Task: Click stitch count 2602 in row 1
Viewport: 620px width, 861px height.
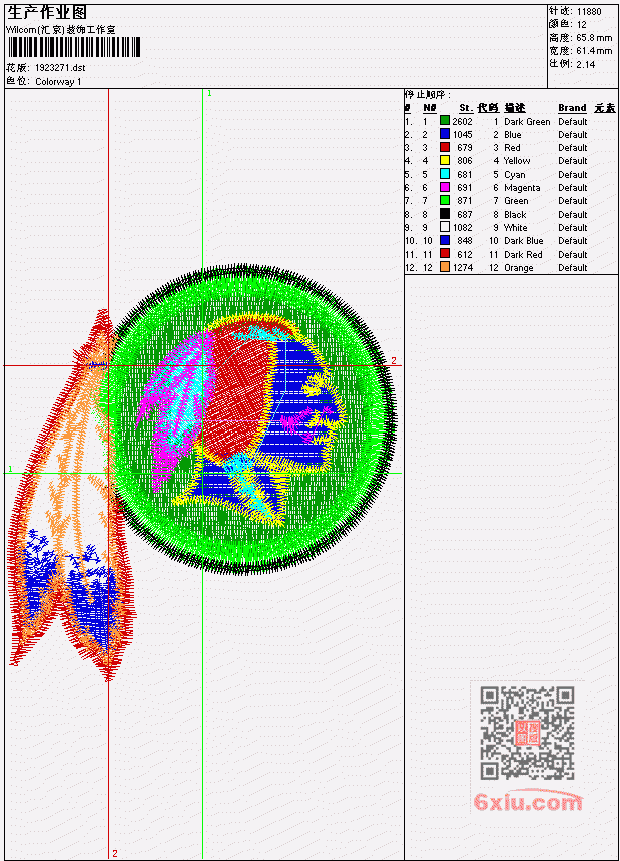Action: point(462,121)
